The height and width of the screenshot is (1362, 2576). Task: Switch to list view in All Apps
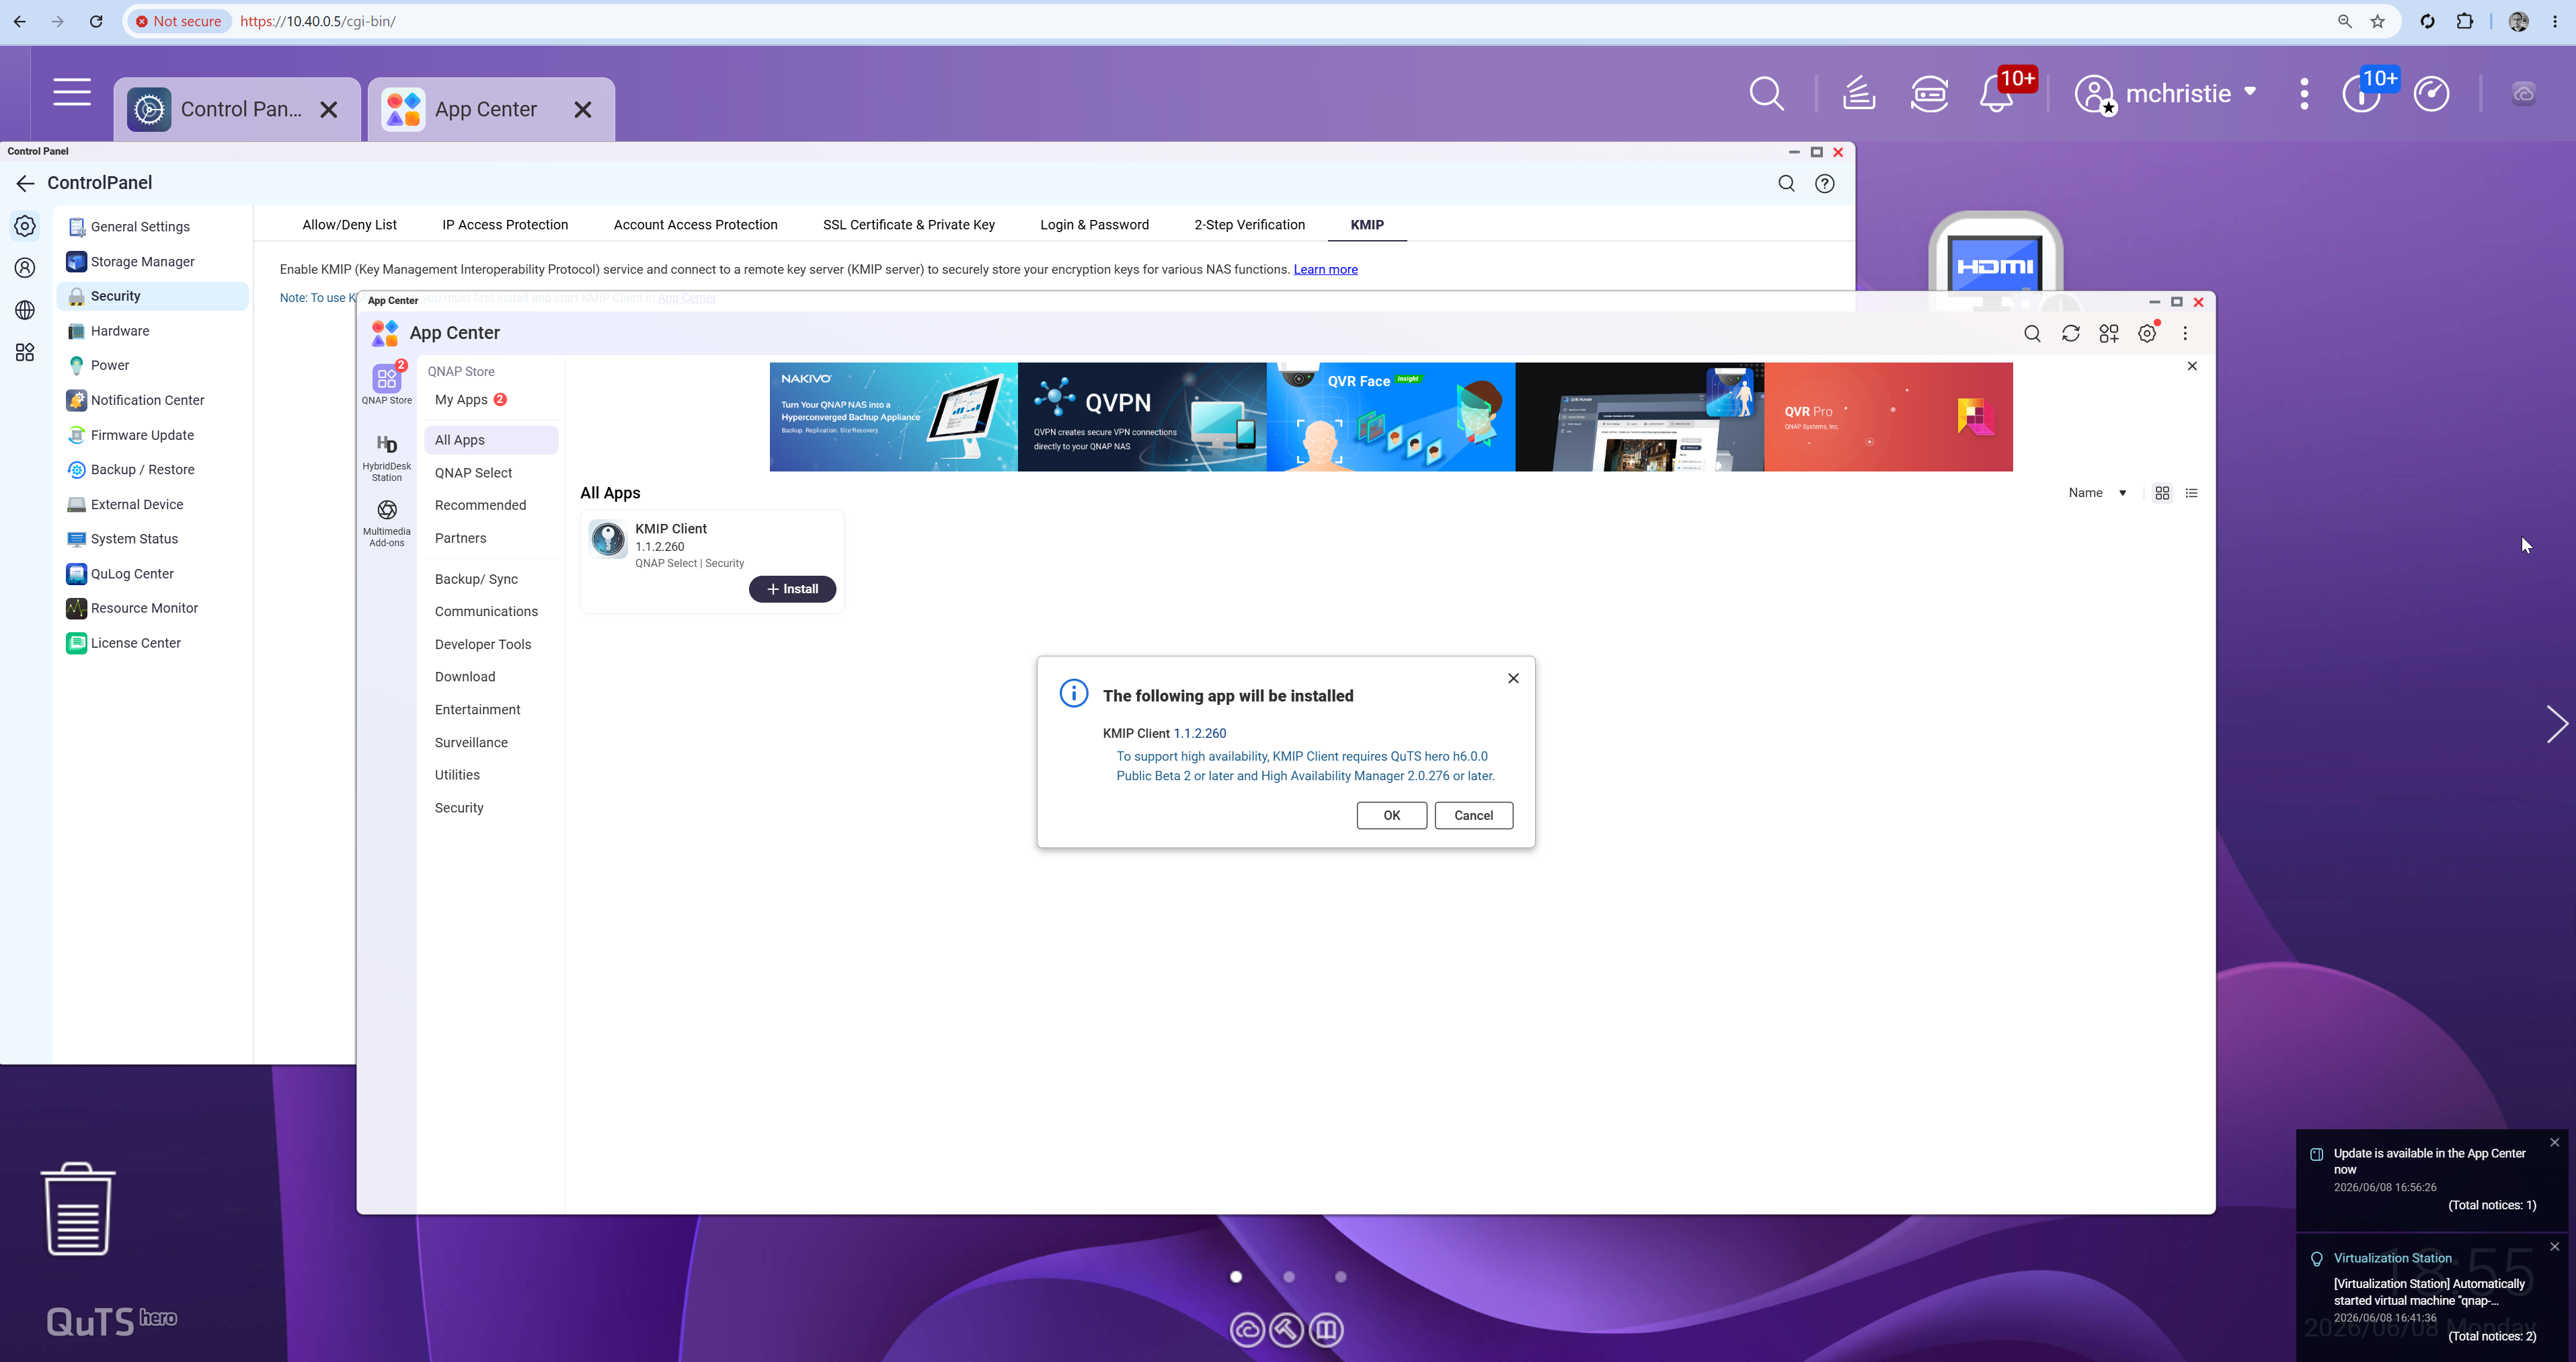[x=2192, y=493]
